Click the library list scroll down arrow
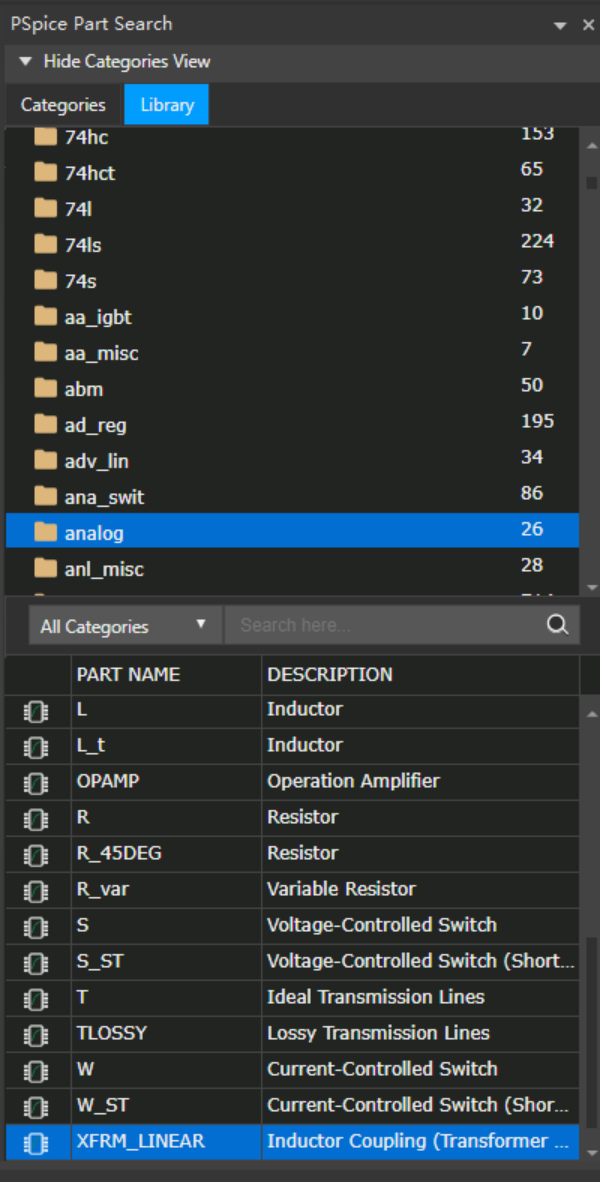This screenshot has width=600, height=1182. [x=591, y=587]
